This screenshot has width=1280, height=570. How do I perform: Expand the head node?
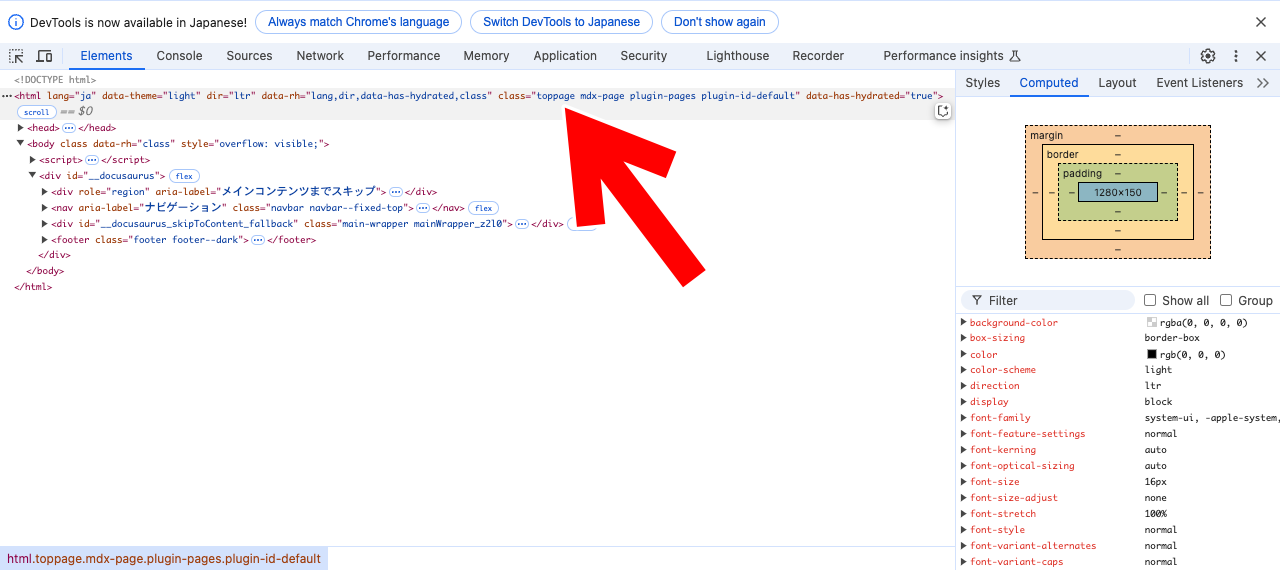click(21, 128)
